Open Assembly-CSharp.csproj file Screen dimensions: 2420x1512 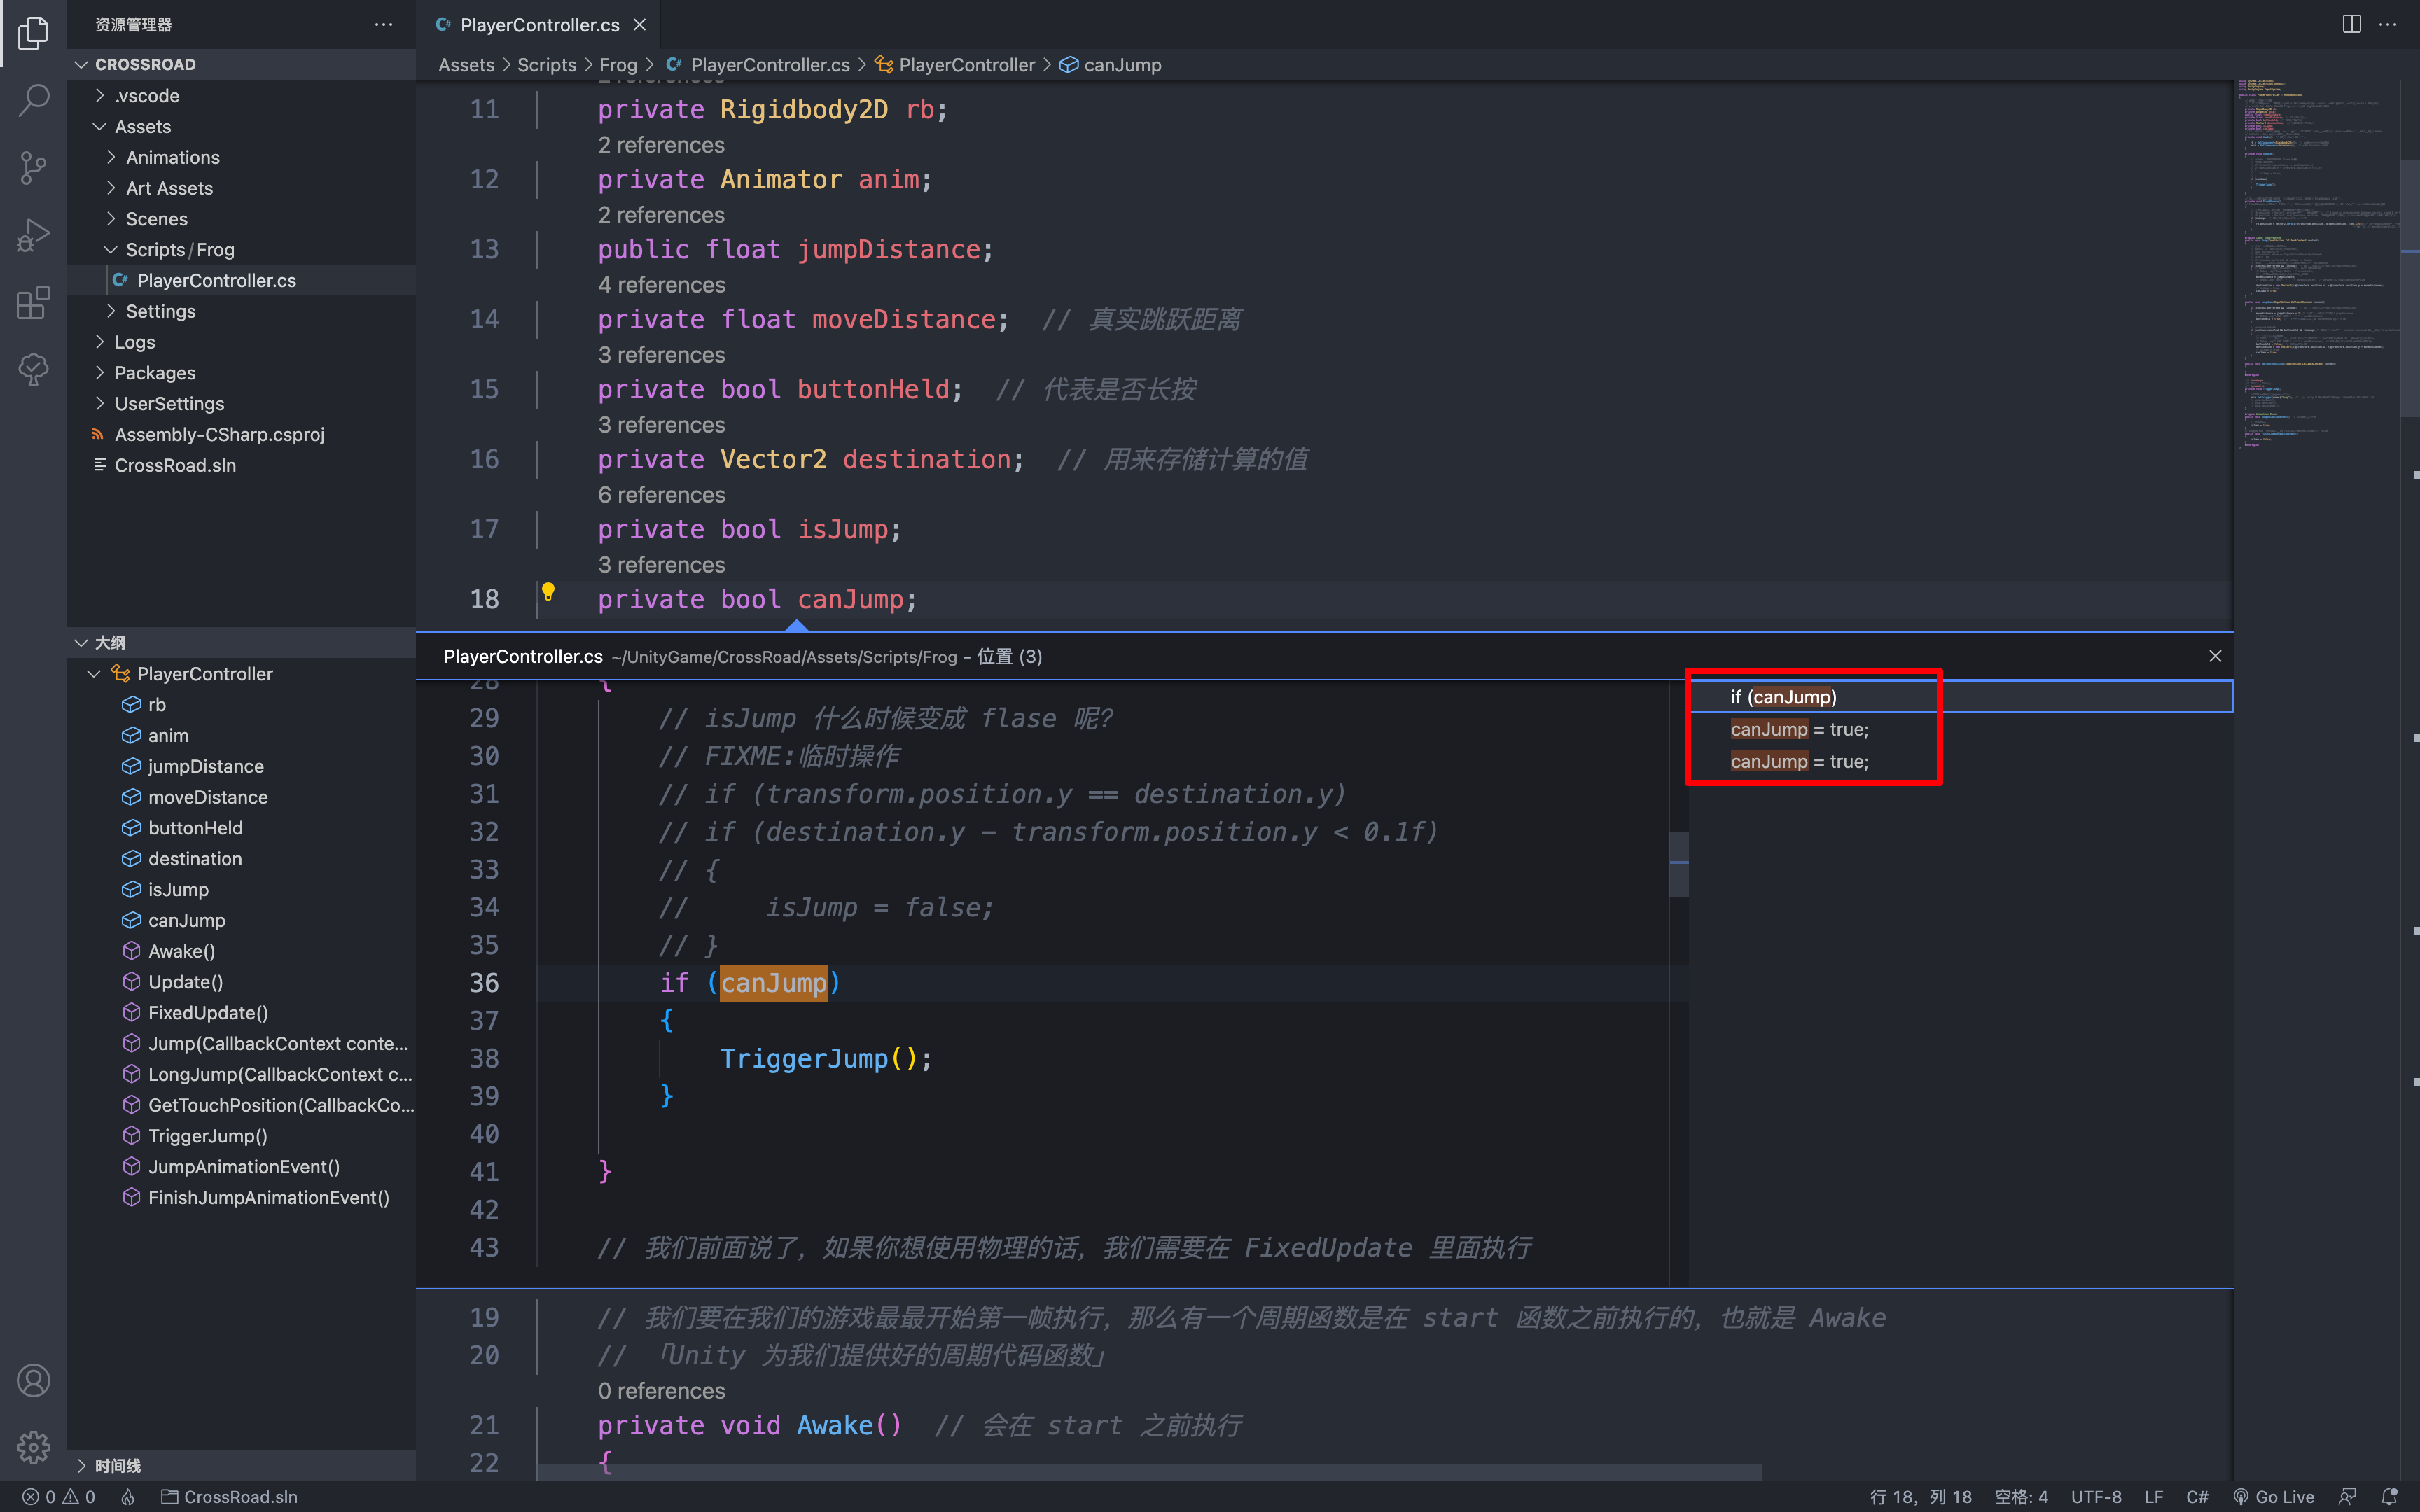point(241,434)
